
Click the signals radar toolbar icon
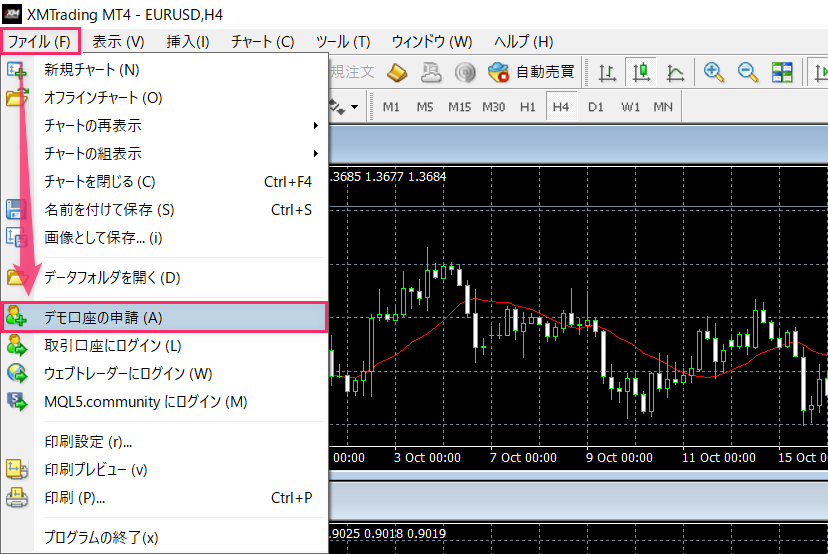(x=465, y=72)
